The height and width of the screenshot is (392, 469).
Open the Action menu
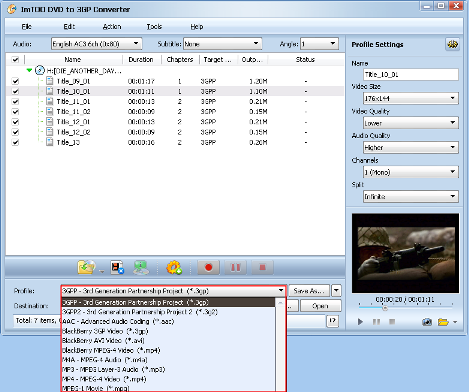[112, 26]
